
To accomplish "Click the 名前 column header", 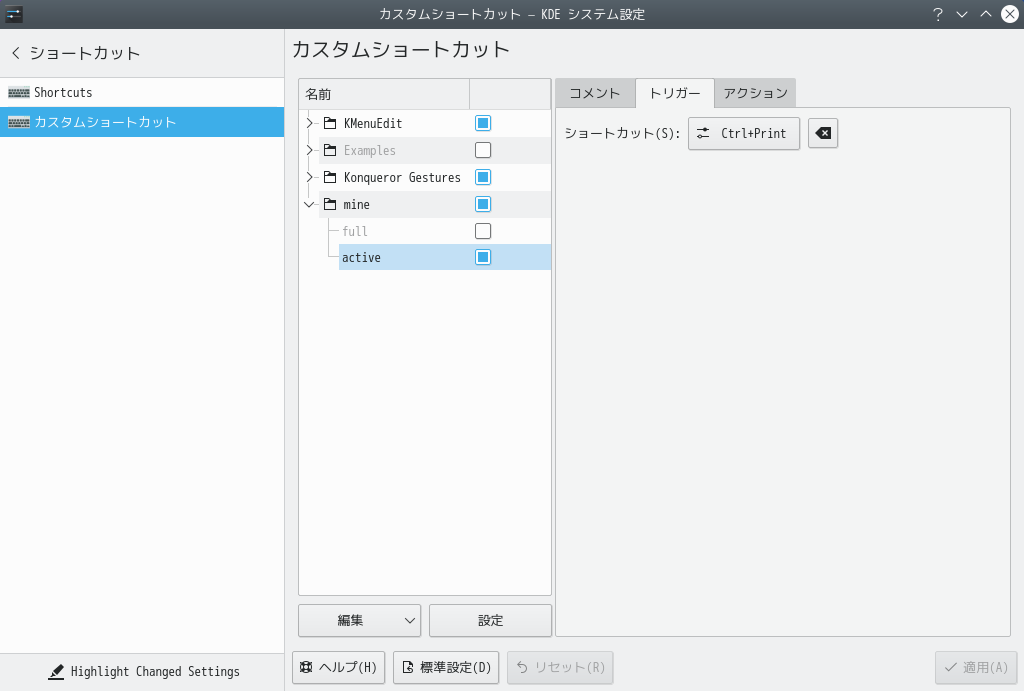I will pyautogui.click(x=384, y=94).
